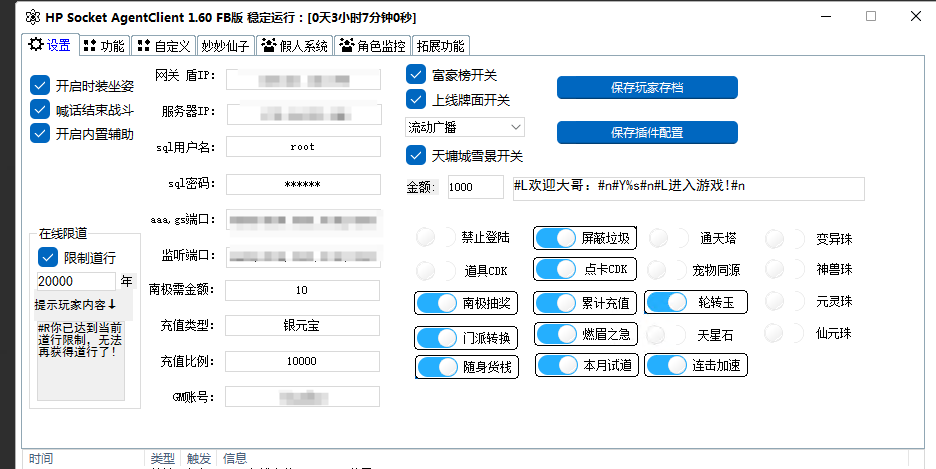The height and width of the screenshot is (469, 936).
Task: Click the 触发 log column header
Action: pos(199,458)
